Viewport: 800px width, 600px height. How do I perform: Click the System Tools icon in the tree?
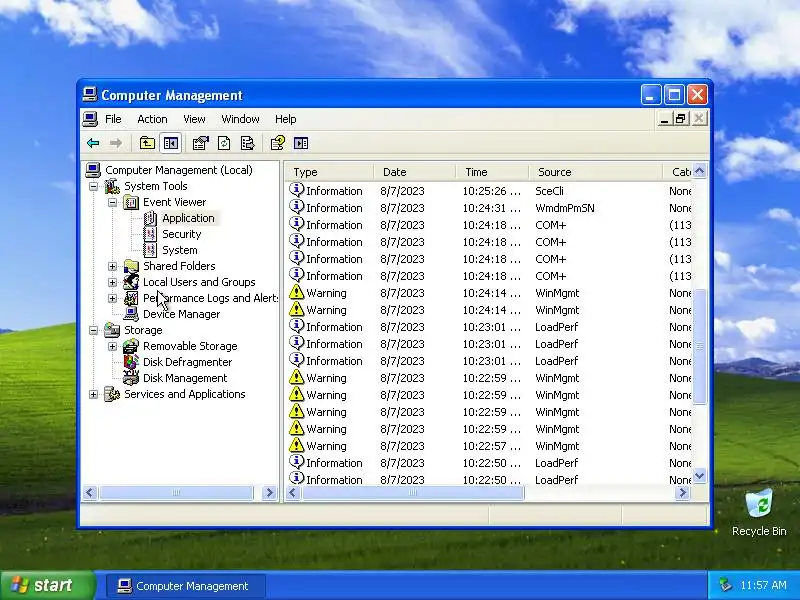[112, 186]
